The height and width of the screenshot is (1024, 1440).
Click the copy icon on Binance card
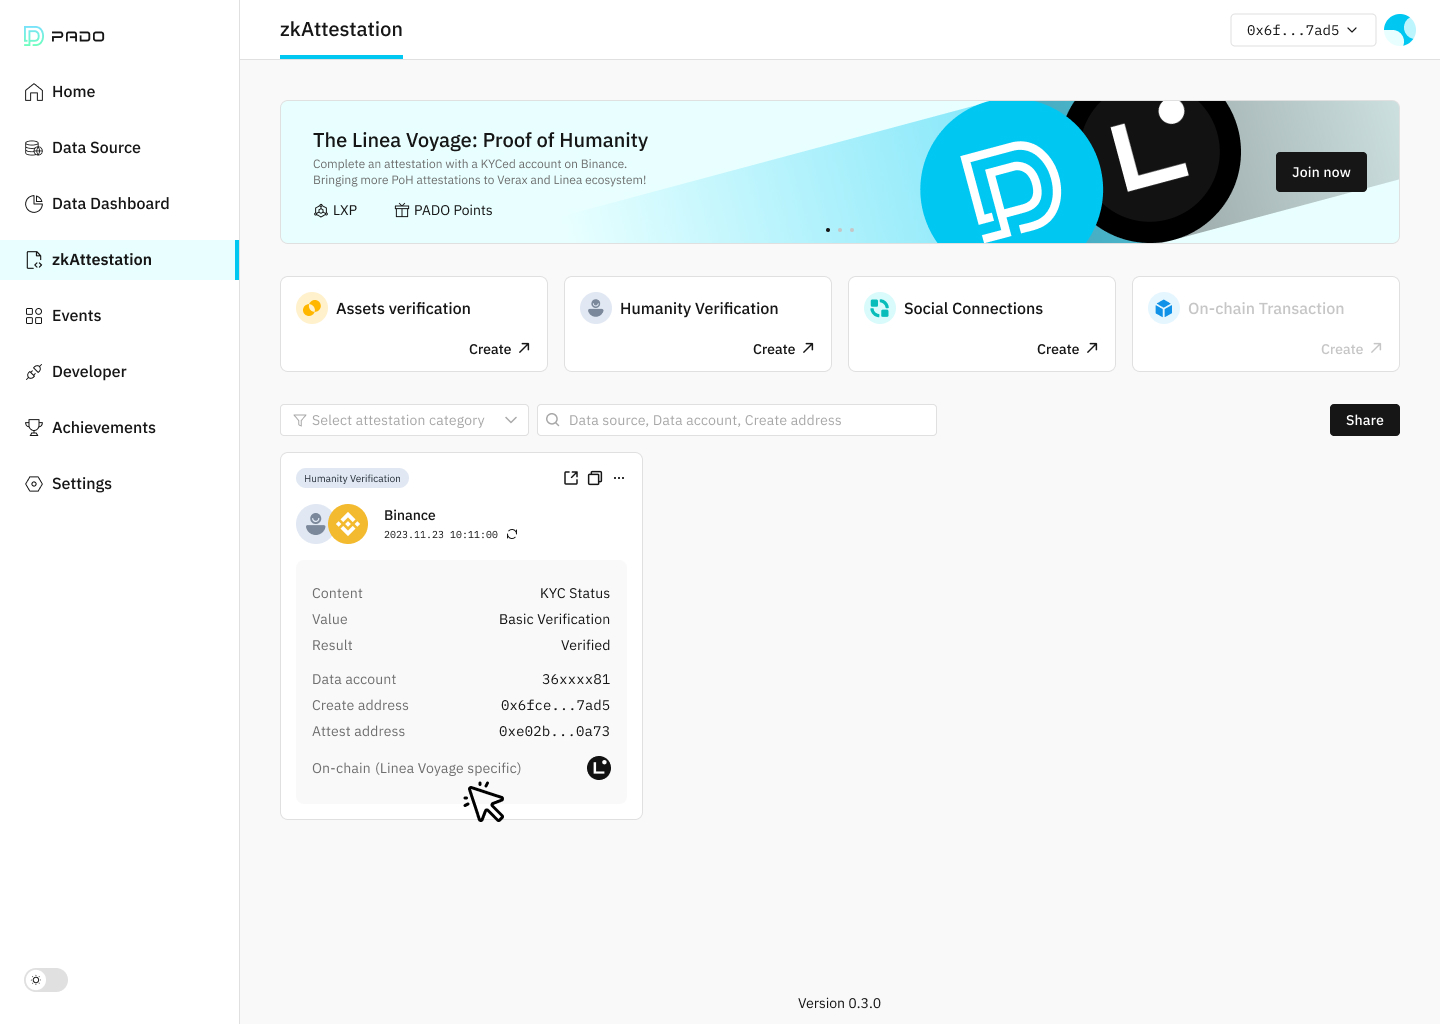coord(595,478)
